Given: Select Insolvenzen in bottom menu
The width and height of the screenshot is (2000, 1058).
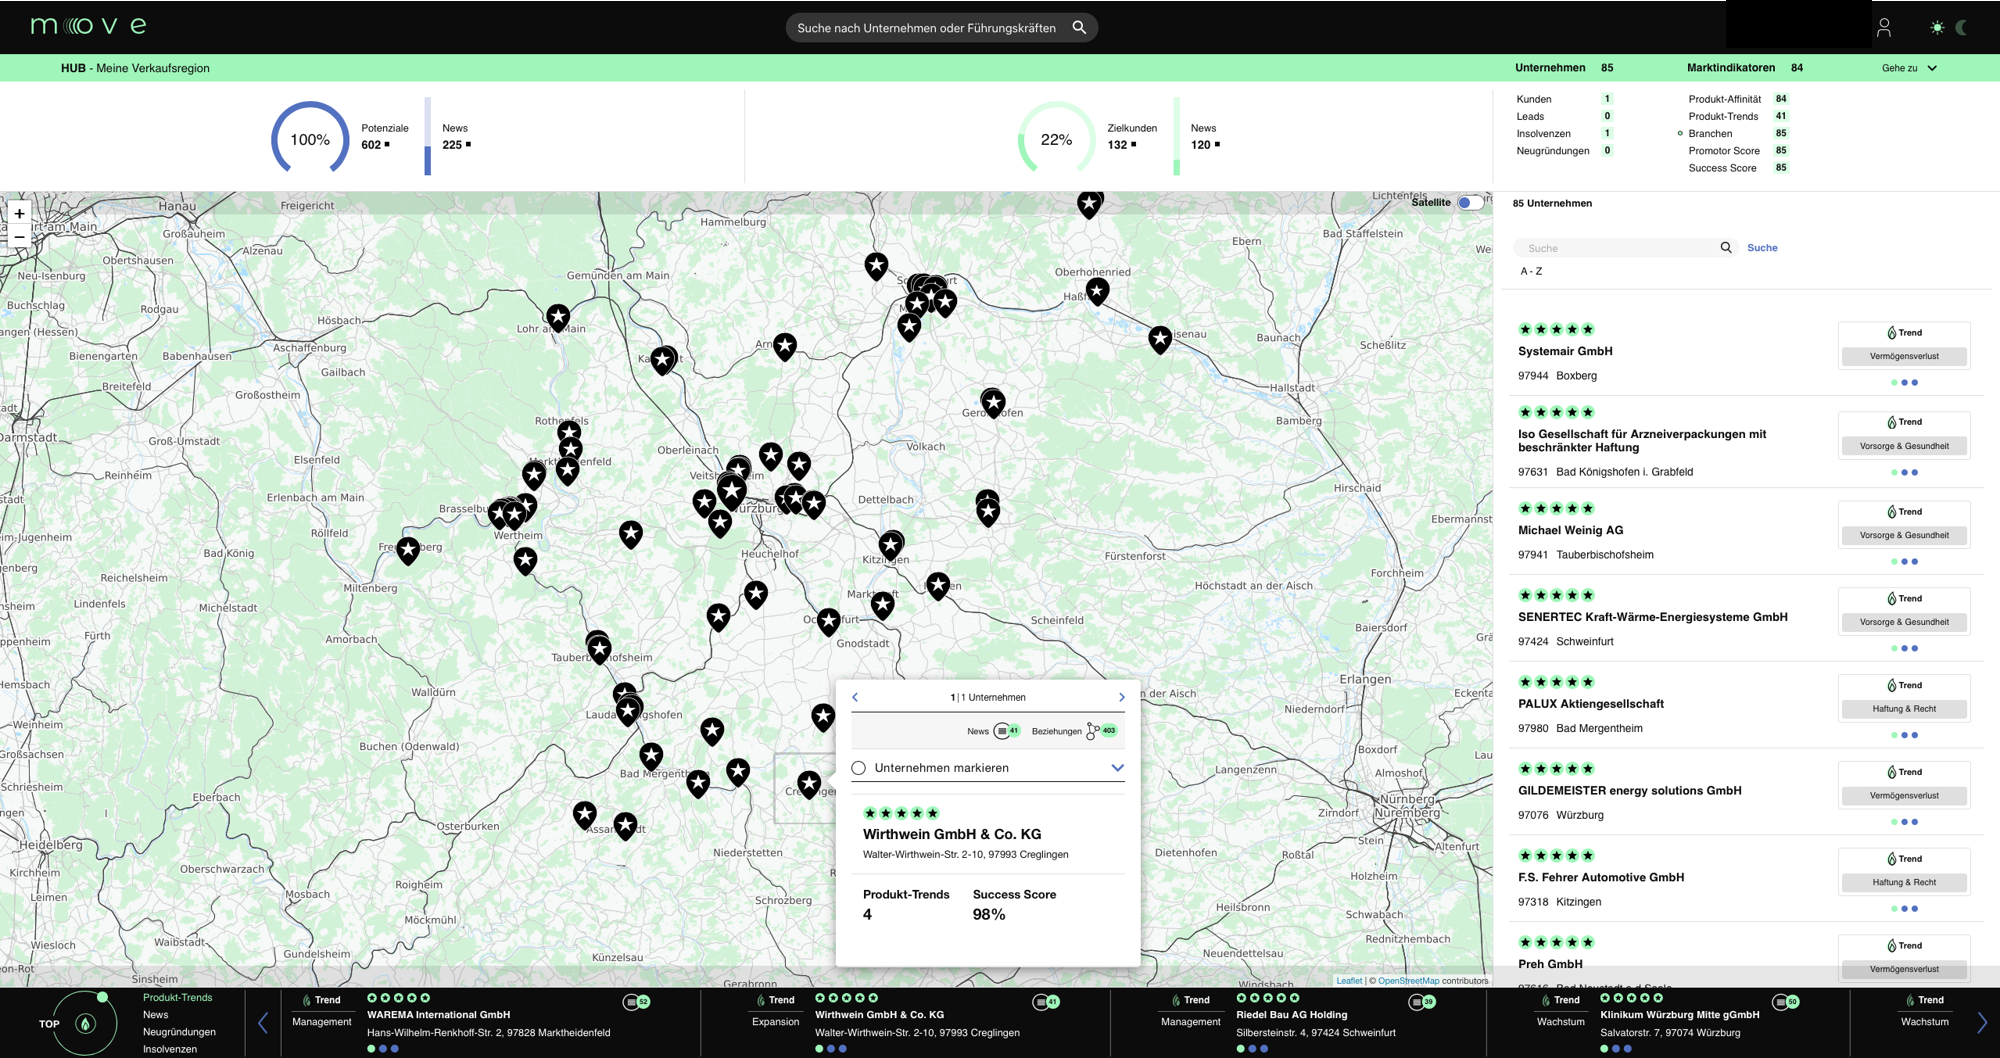Looking at the screenshot, I should (170, 1049).
